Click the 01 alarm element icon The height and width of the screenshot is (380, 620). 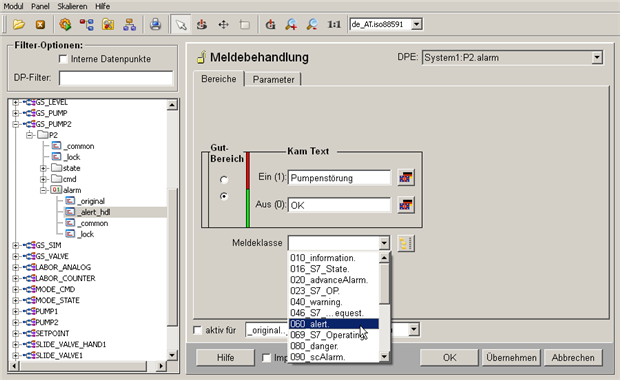pos(56,190)
